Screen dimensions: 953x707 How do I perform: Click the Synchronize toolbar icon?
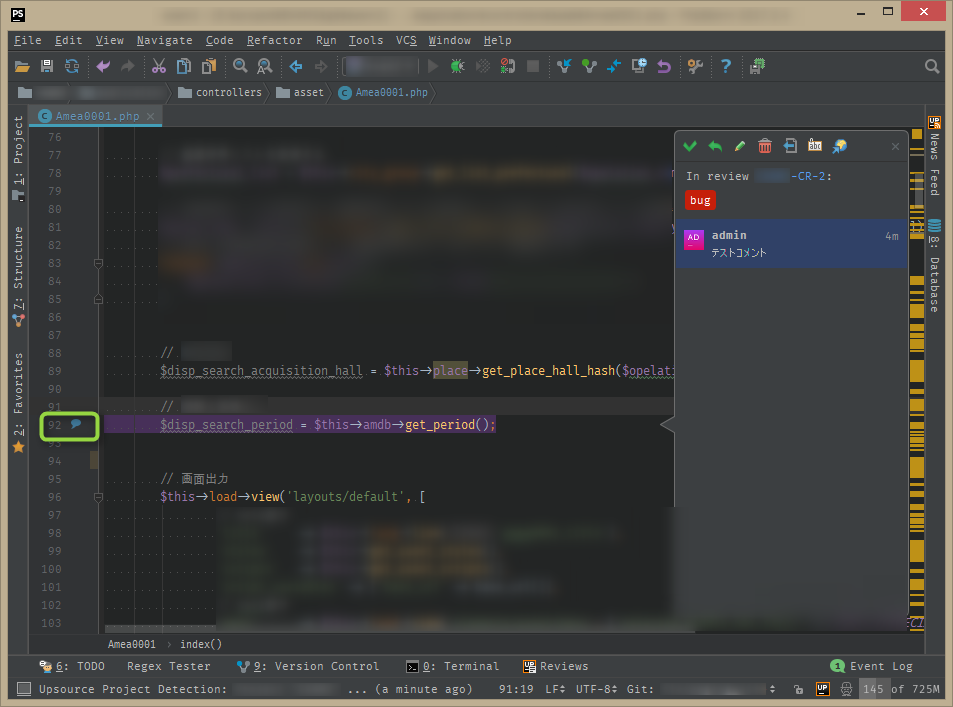click(72, 66)
